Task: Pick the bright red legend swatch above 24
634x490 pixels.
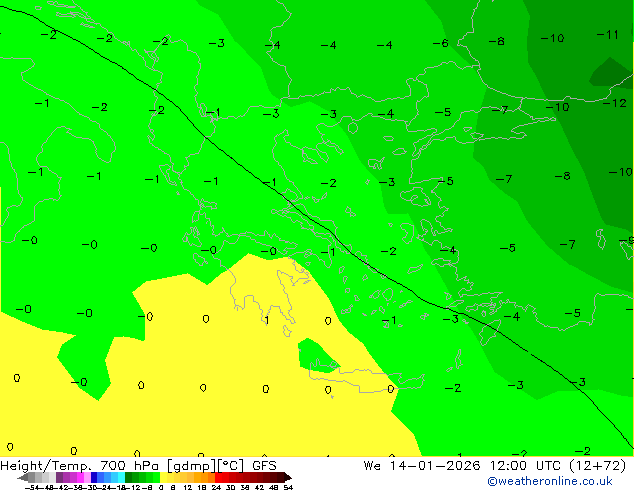Action: [x=218, y=477]
